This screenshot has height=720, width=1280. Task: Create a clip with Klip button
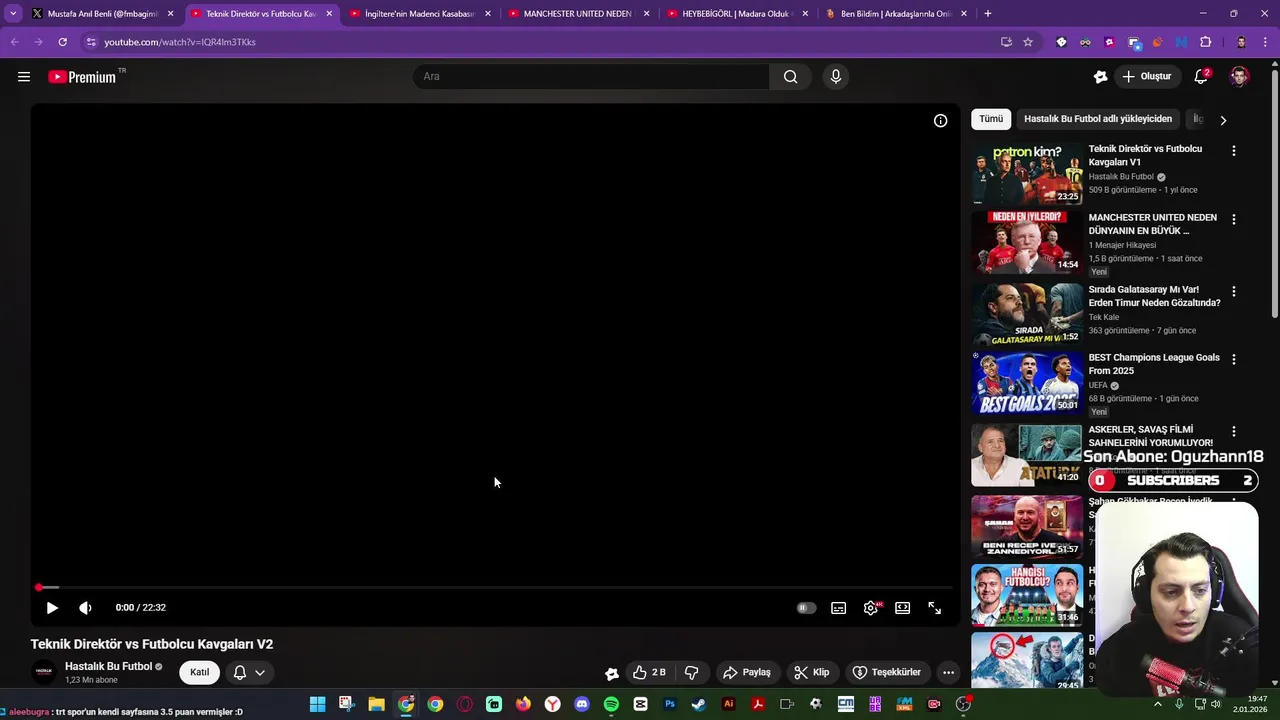(x=811, y=672)
